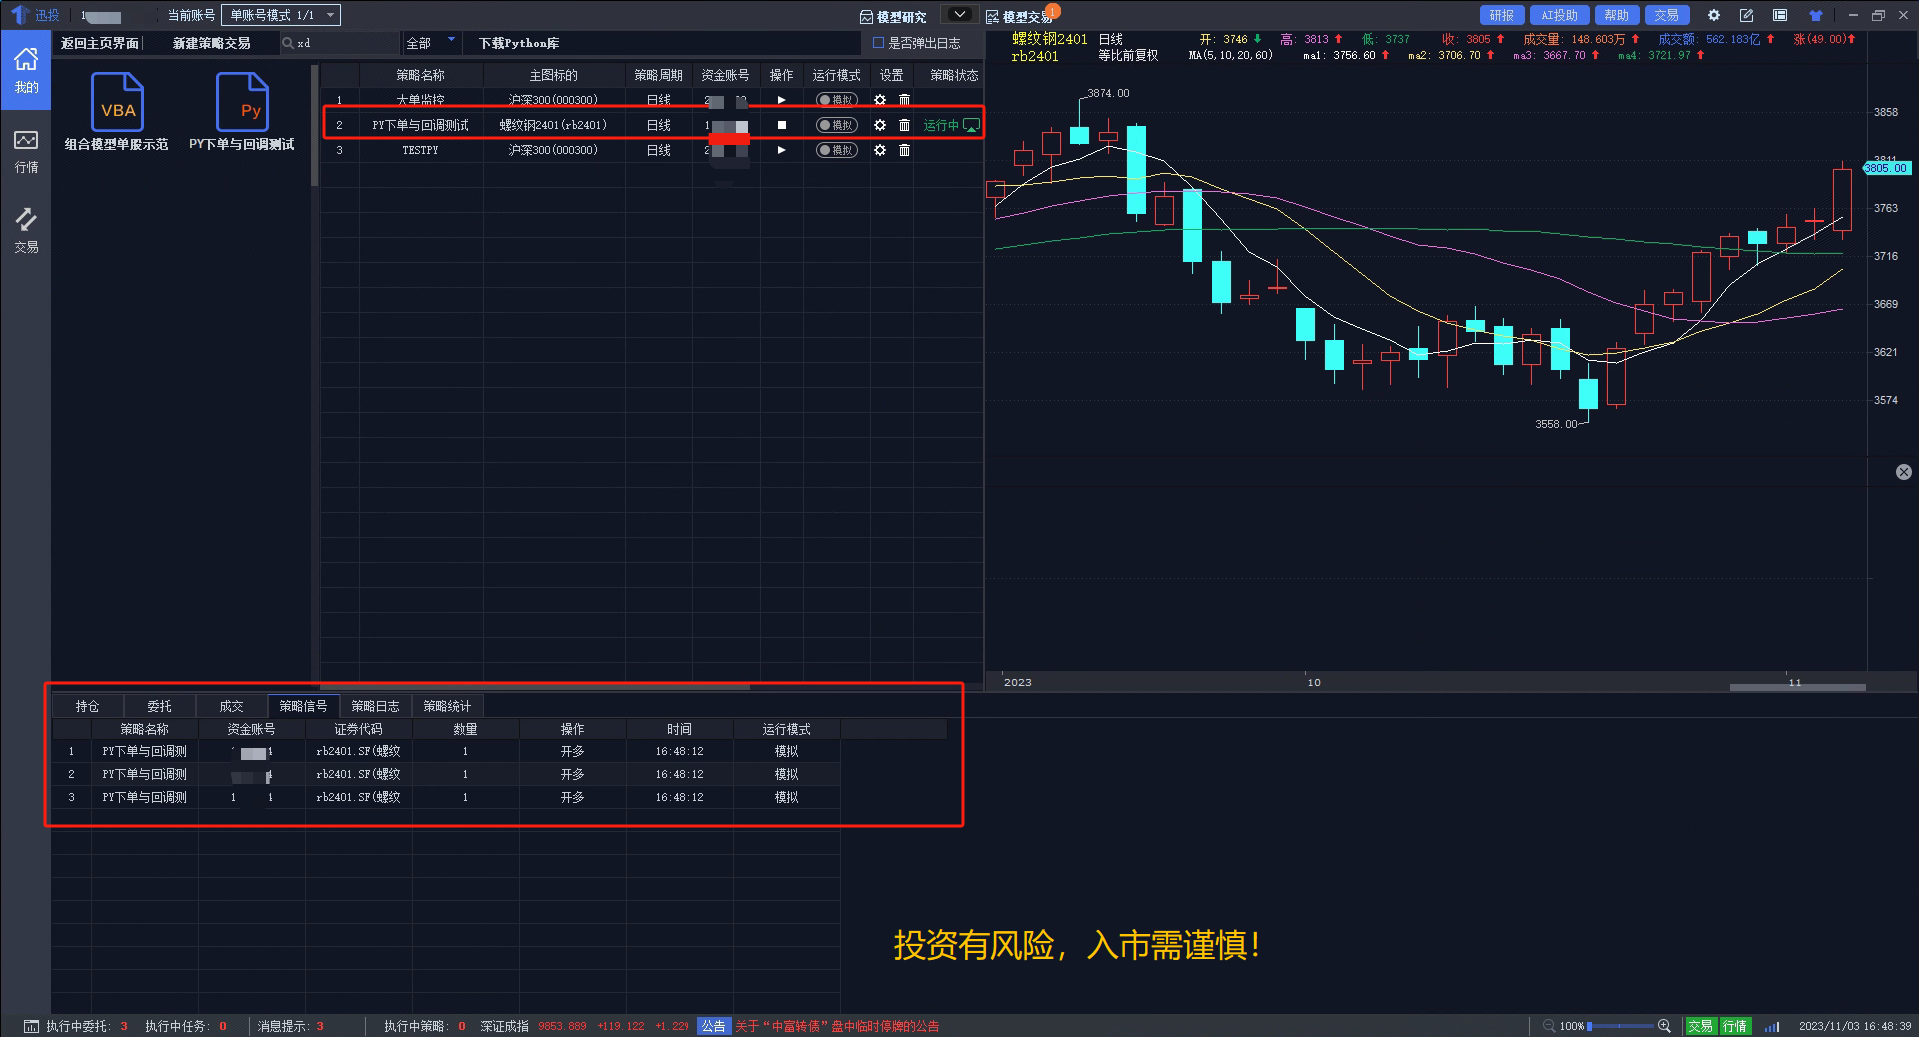
Task: Open the 全部 filter dropdown
Action: [x=431, y=43]
